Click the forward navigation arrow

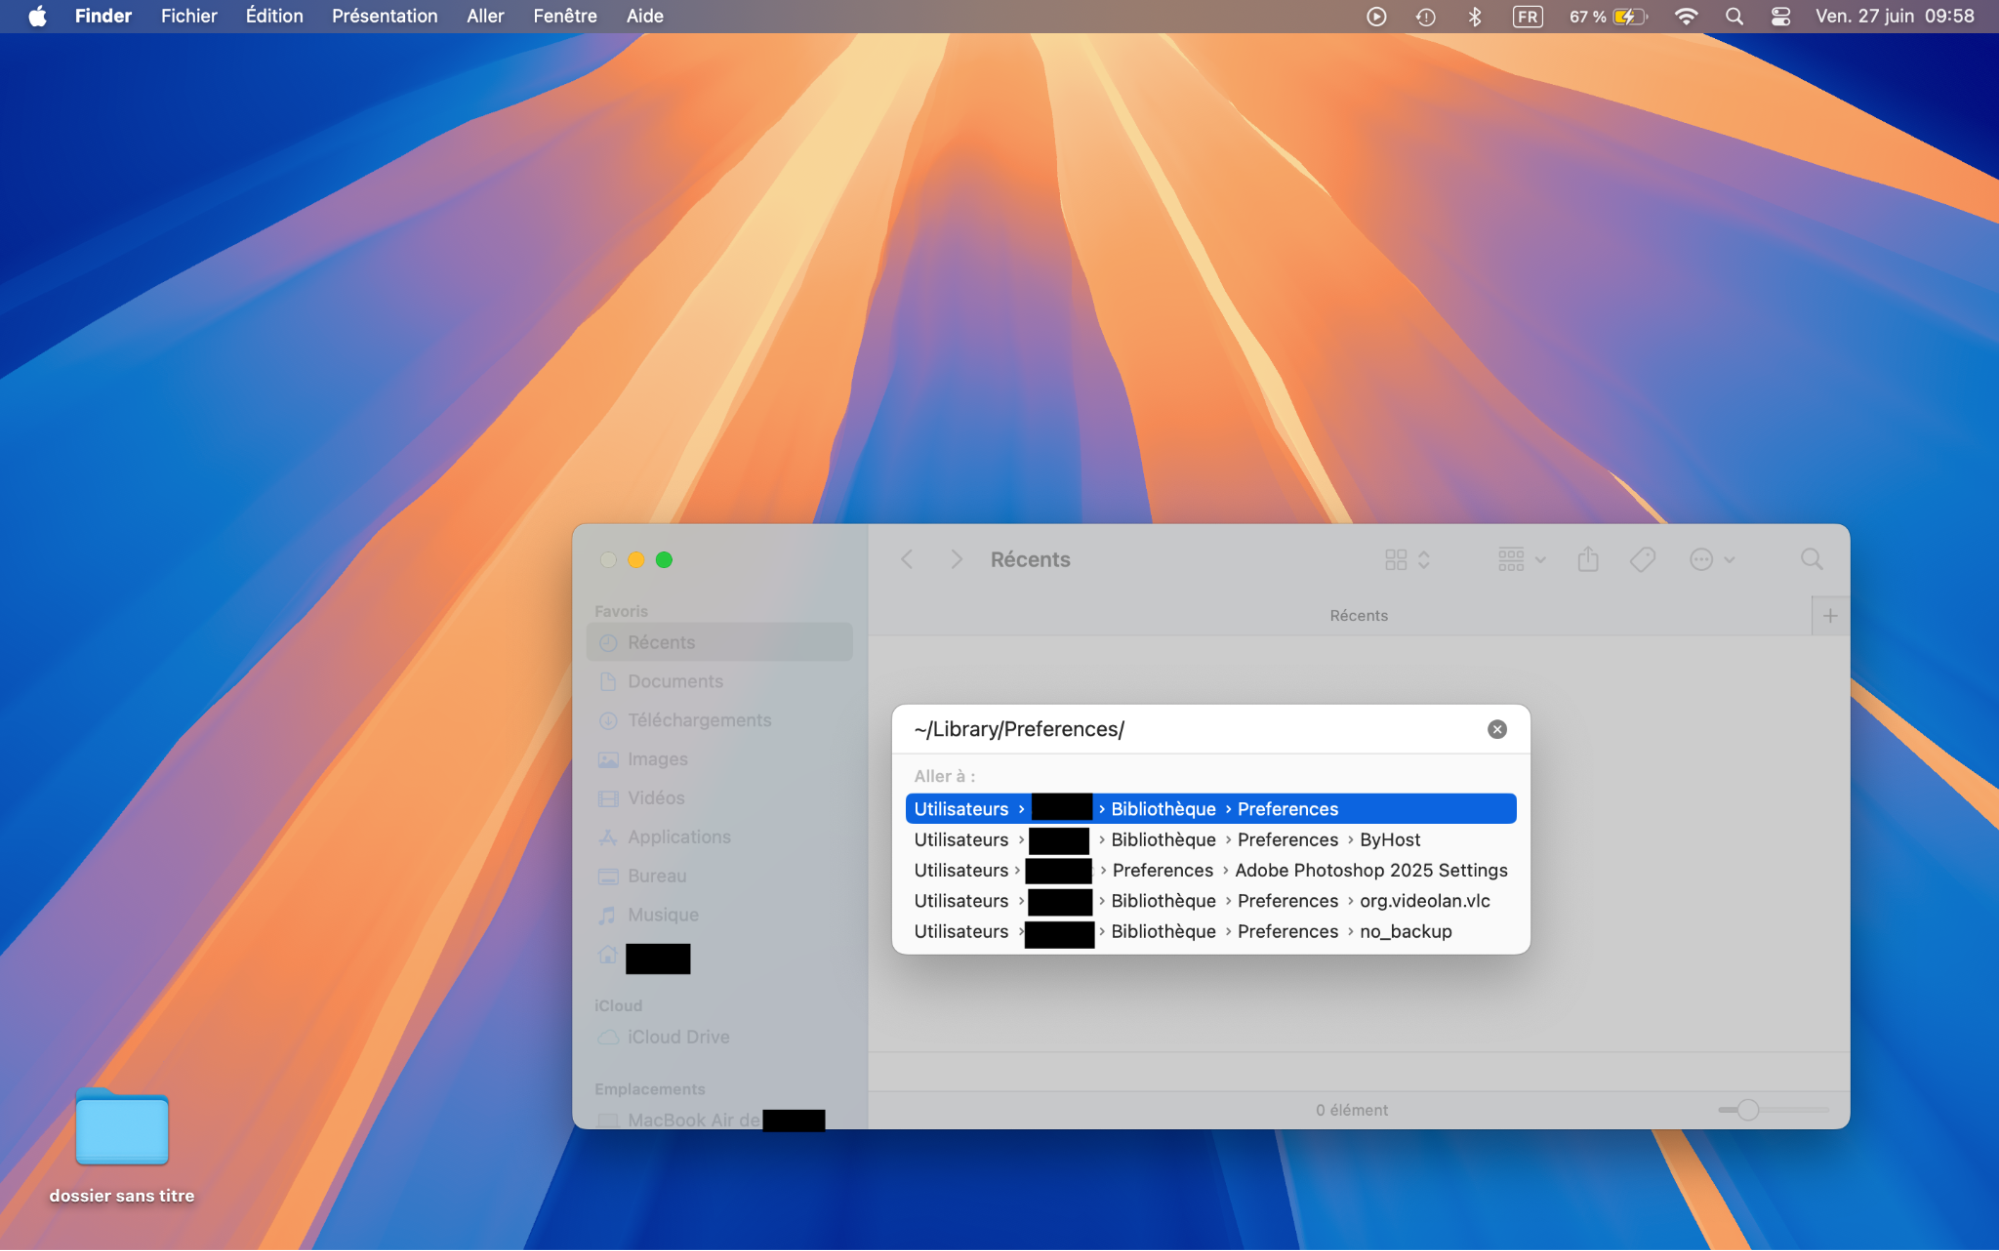point(956,559)
